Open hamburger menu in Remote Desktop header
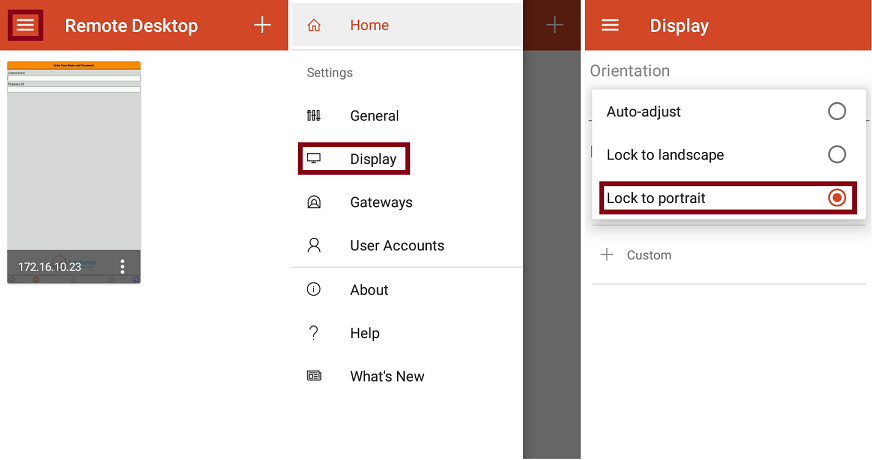872x460 pixels. [25, 25]
